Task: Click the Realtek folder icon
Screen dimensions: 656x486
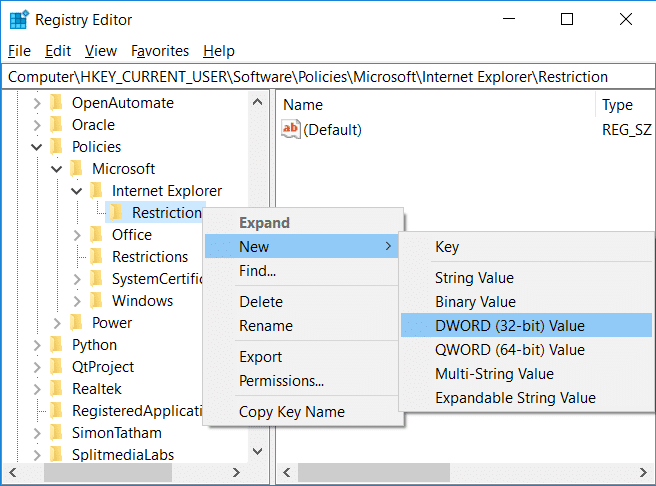Action: (x=56, y=389)
